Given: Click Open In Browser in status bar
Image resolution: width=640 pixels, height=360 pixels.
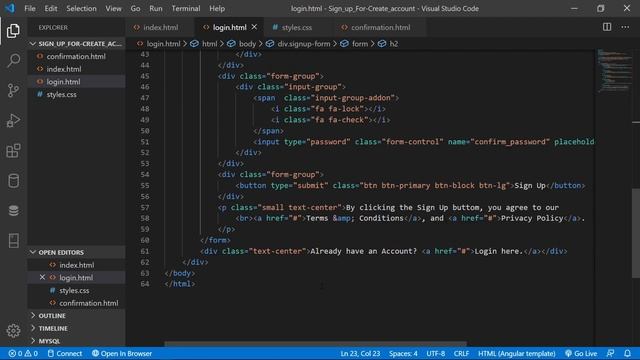Looking at the screenshot, I should tap(122, 353).
